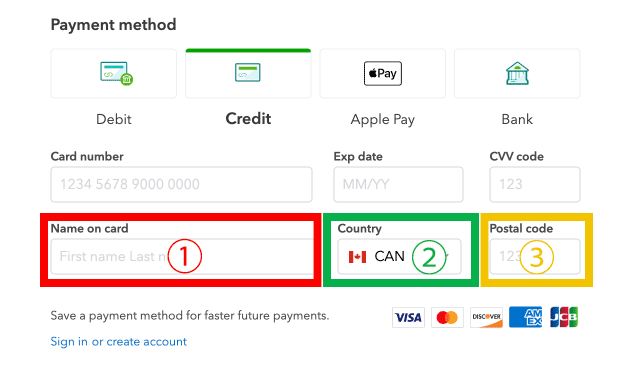
Task: Switch to the Apple Pay label tab
Action: (383, 120)
